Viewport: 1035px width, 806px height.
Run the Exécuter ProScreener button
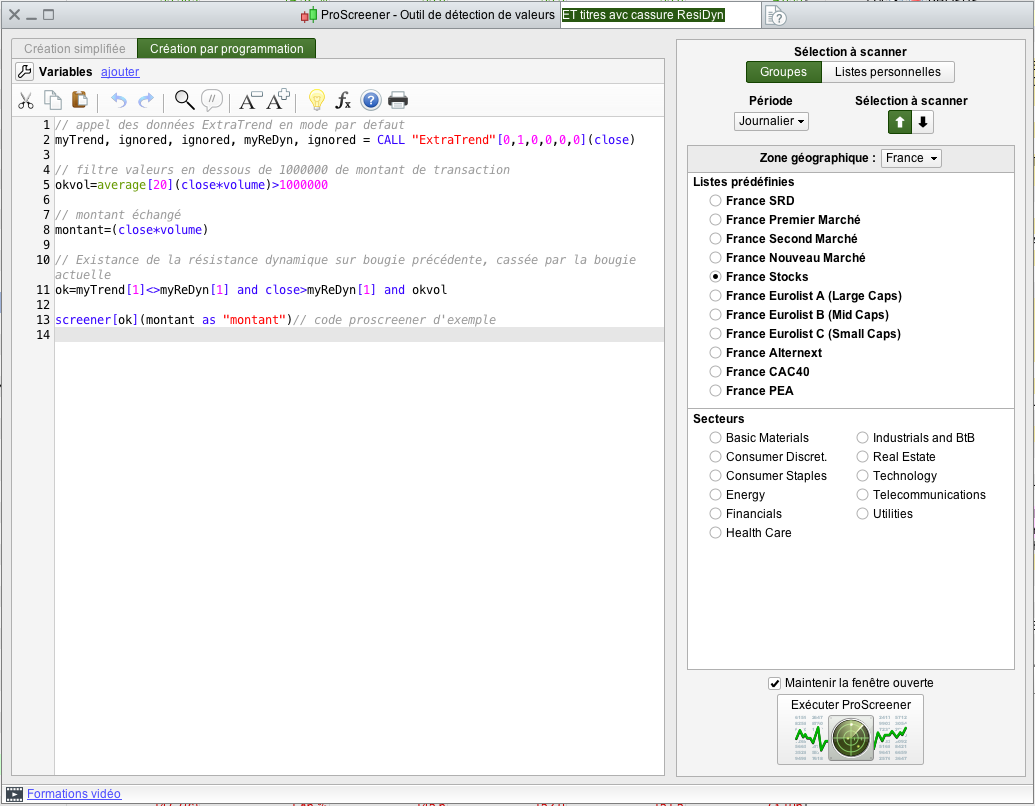coord(850,731)
